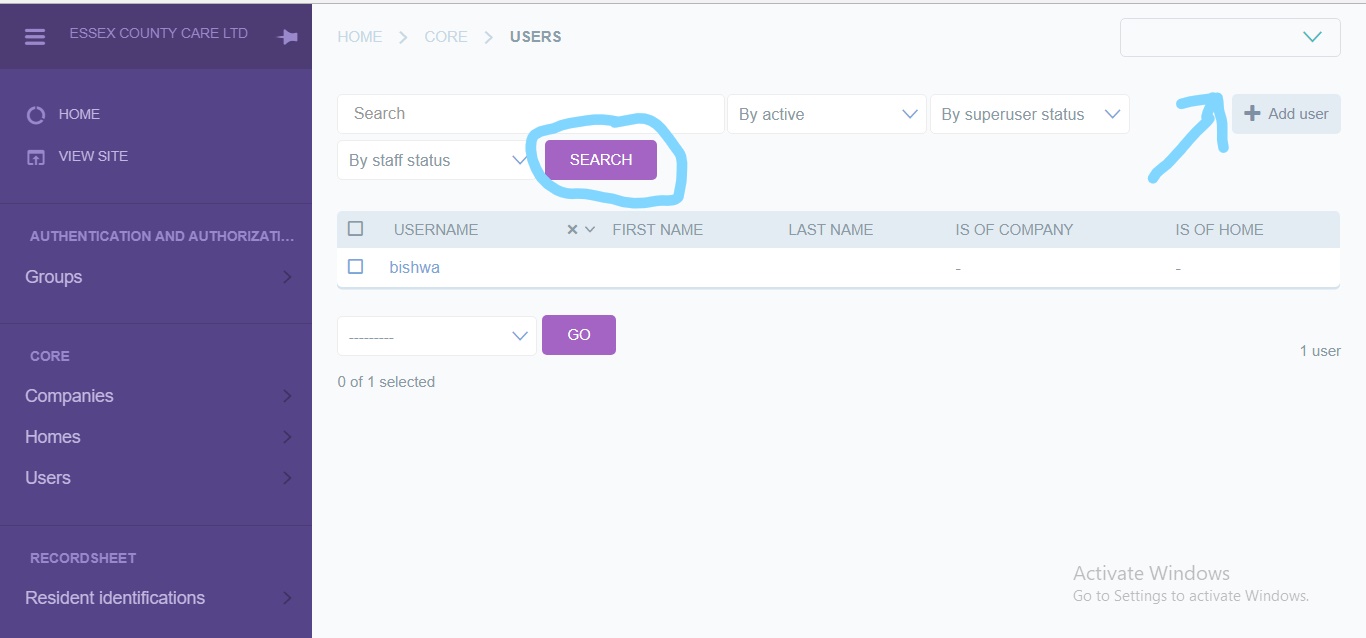Click the plus icon beside Add user
1366x638 pixels.
1252,114
